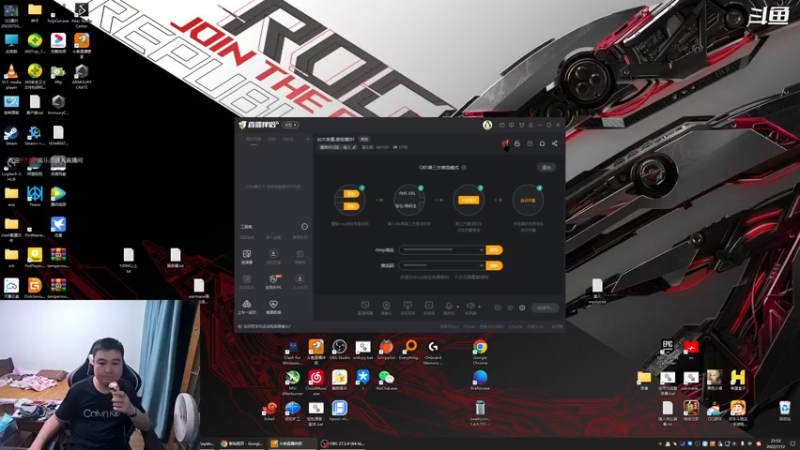
Task: Select the first tab in left panel
Action: pos(254,139)
